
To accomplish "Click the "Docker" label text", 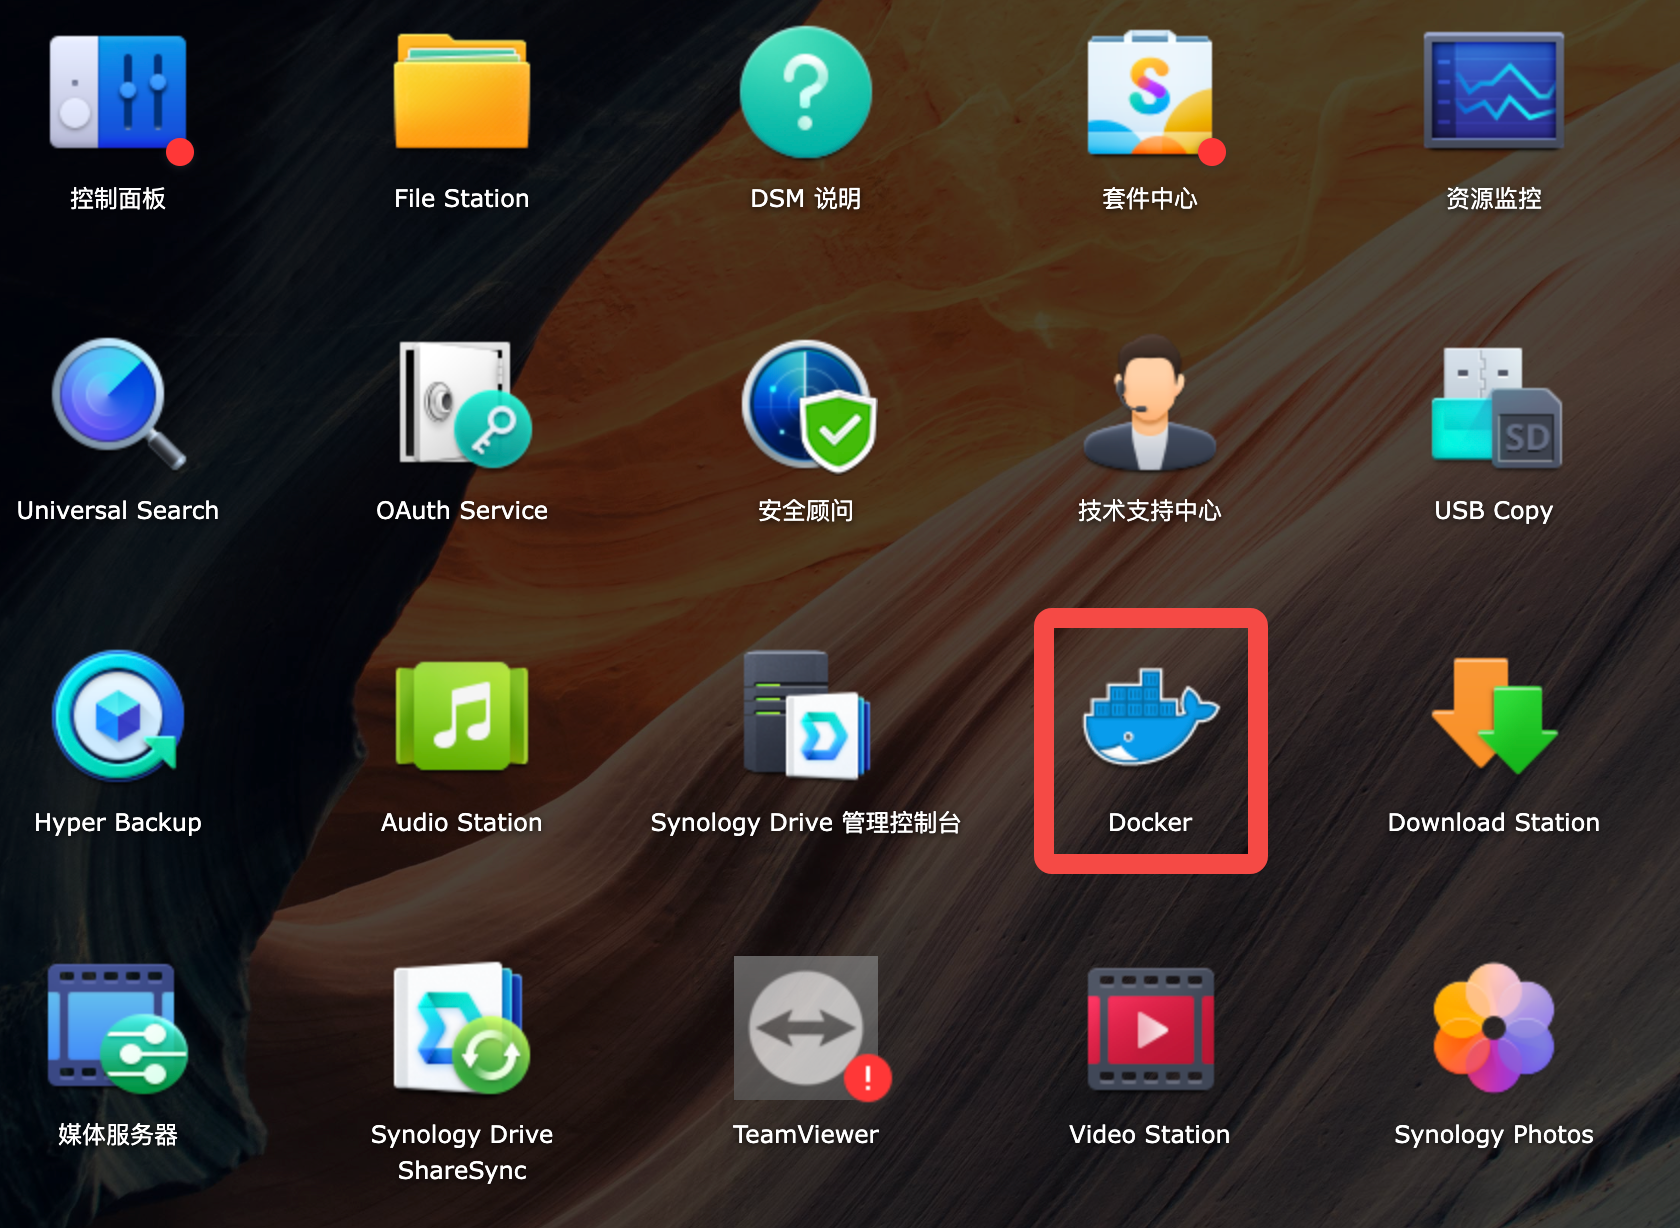I will 1150,822.
